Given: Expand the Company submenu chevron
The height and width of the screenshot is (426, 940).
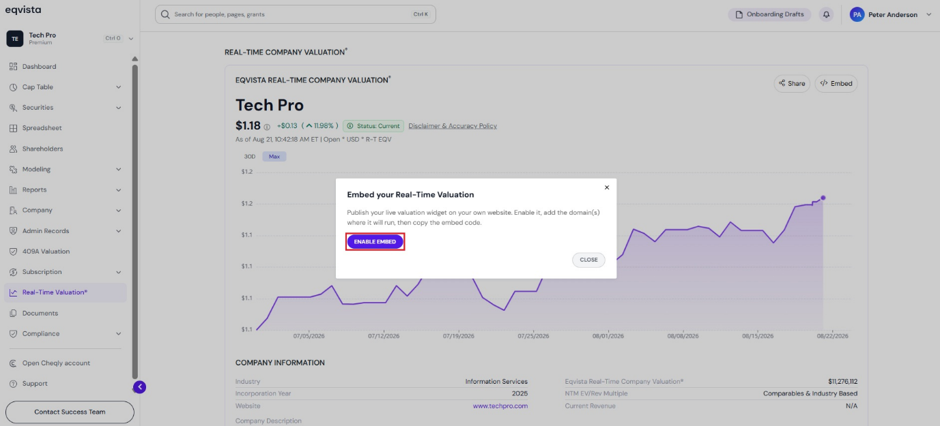Looking at the screenshot, I should (x=119, y=210).
